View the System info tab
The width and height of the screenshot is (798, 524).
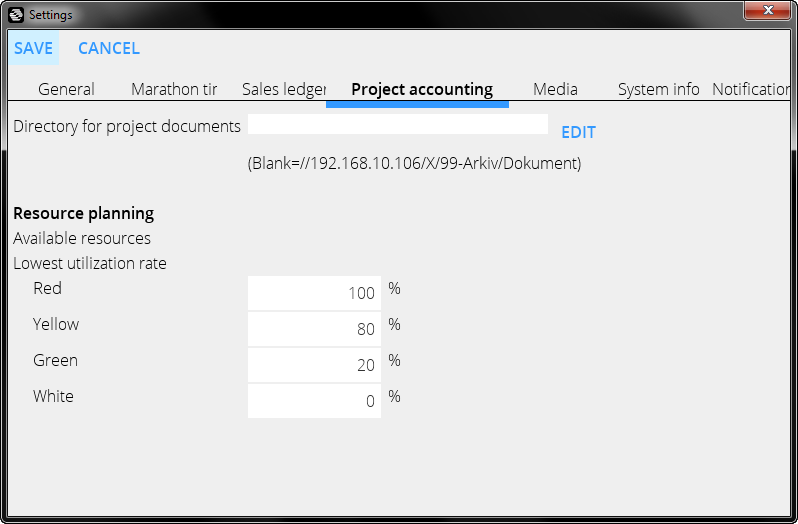(x=658, y=89)
